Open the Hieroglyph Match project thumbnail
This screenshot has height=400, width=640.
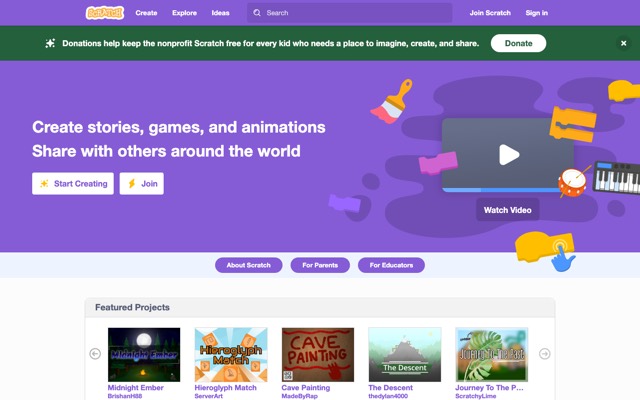coord(231,355)
